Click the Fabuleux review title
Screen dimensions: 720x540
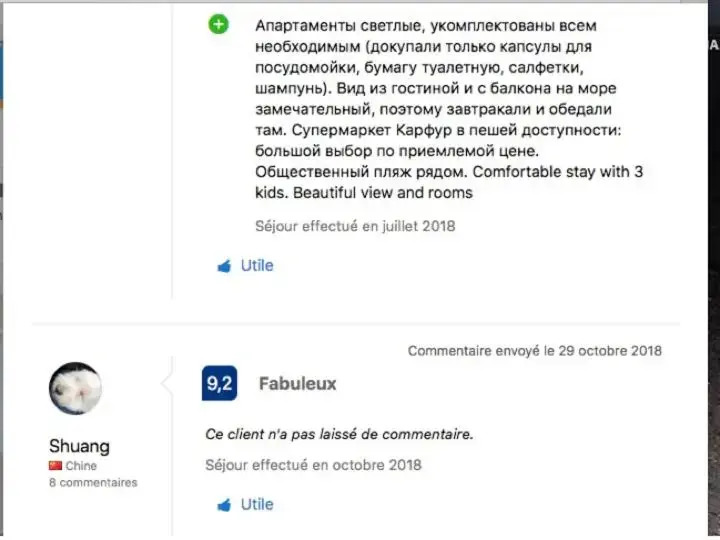[x=297, y=384]
